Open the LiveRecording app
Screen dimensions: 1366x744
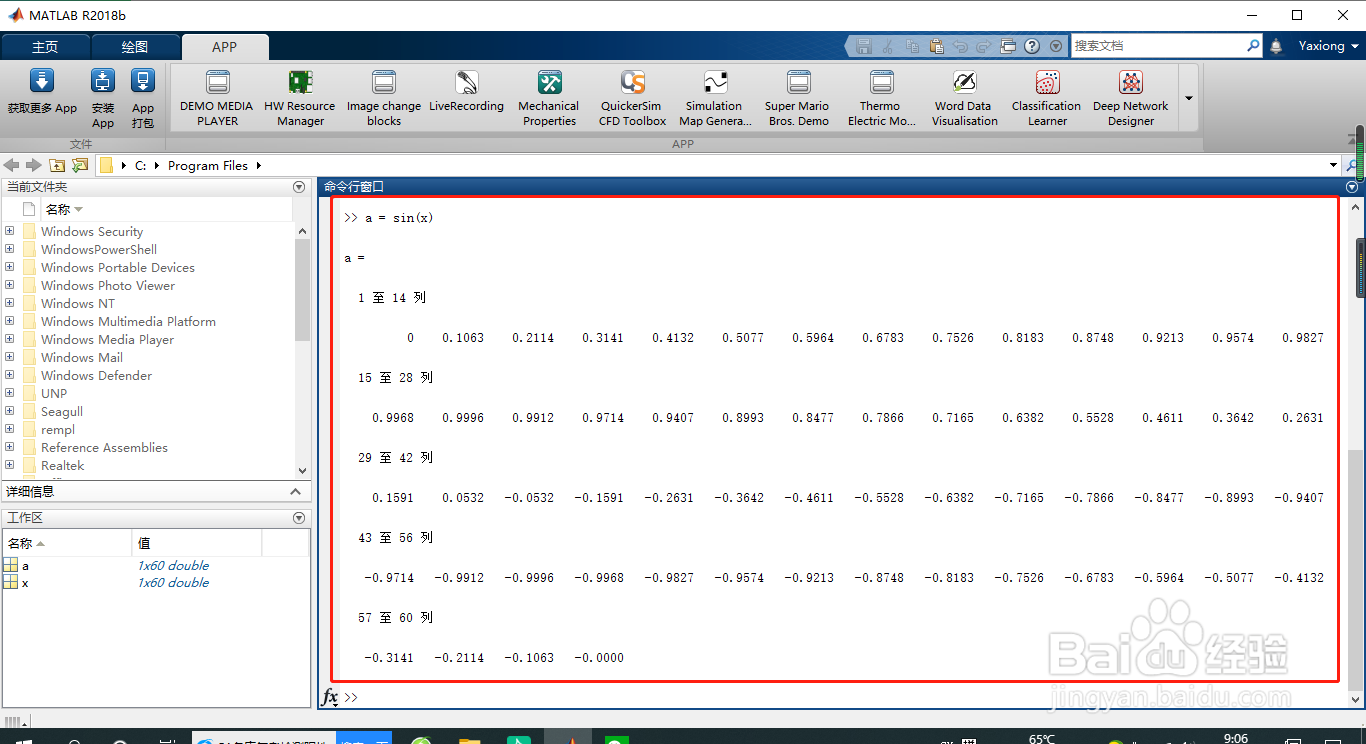(466, 91)
